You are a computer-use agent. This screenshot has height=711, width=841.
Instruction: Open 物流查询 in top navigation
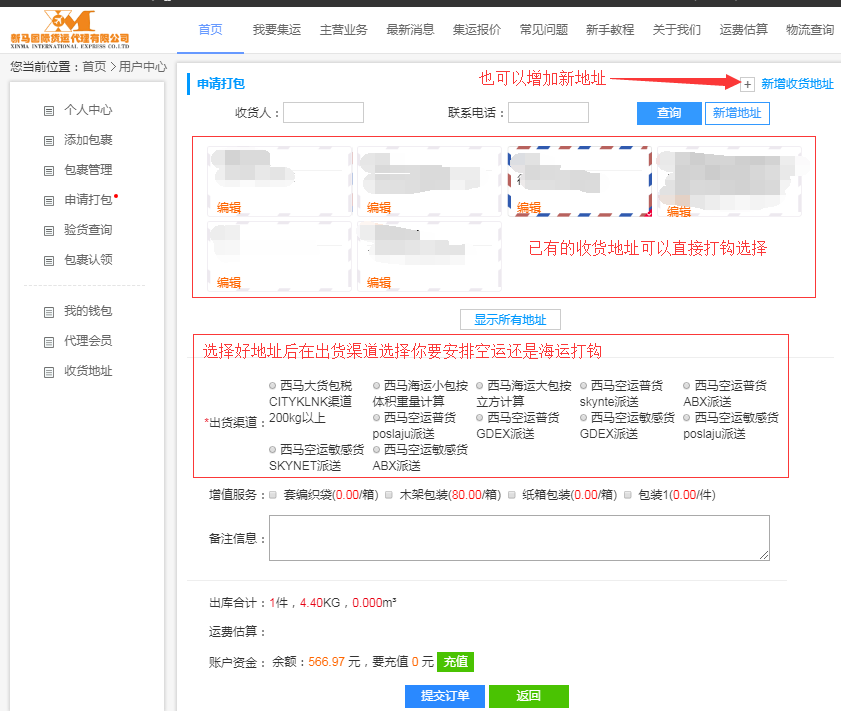(x=810, y=29)
